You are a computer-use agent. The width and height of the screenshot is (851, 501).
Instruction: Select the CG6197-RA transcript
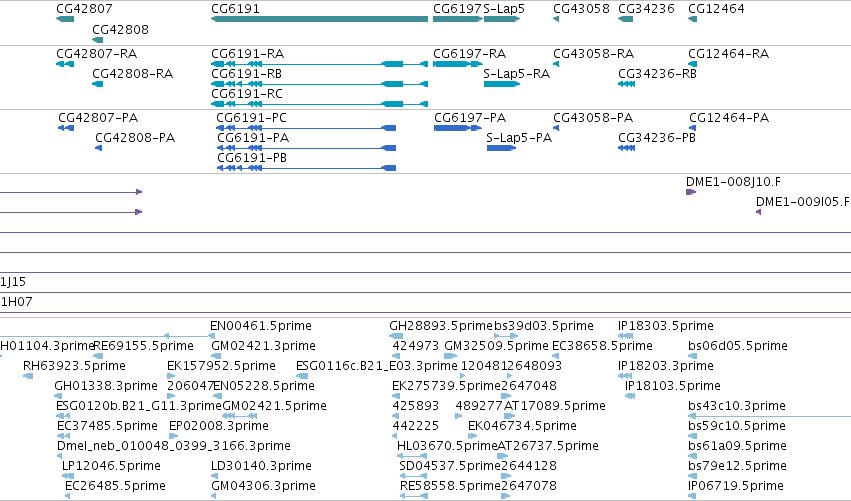(x=458, y=64)
